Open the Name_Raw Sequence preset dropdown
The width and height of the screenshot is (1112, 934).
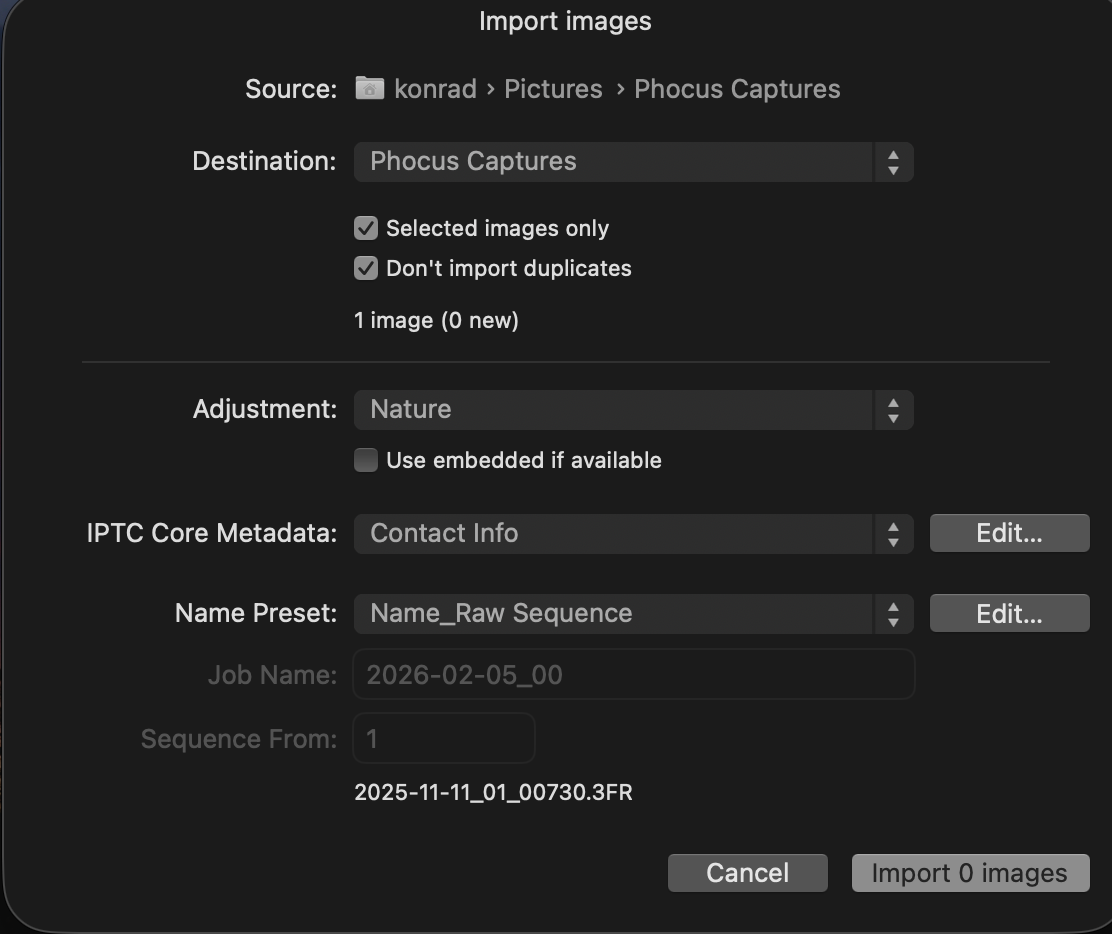coord(633,614)
